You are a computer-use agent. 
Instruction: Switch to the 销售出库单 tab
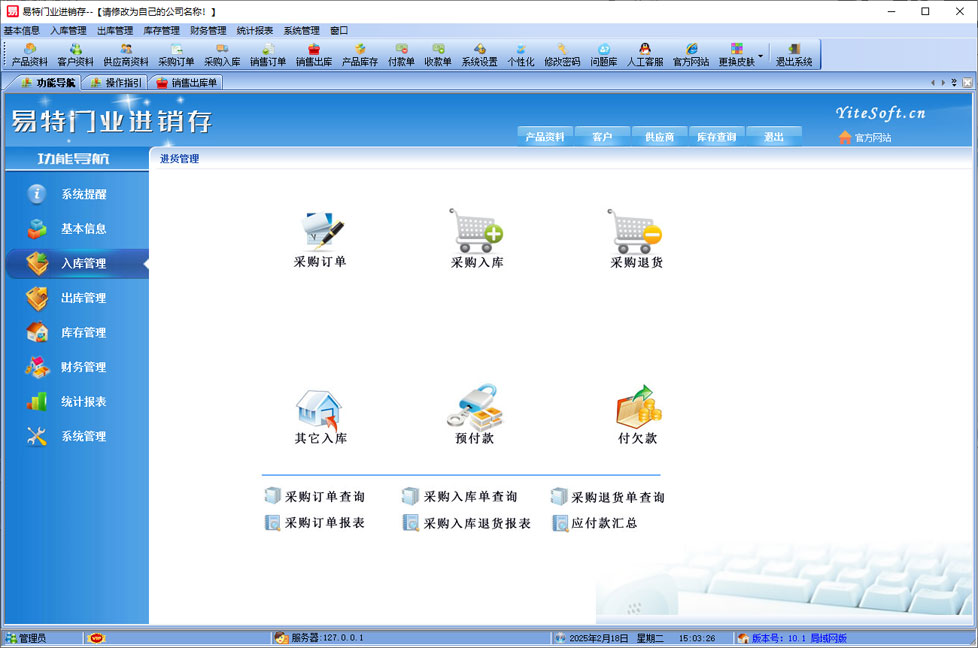pos(187,83)
